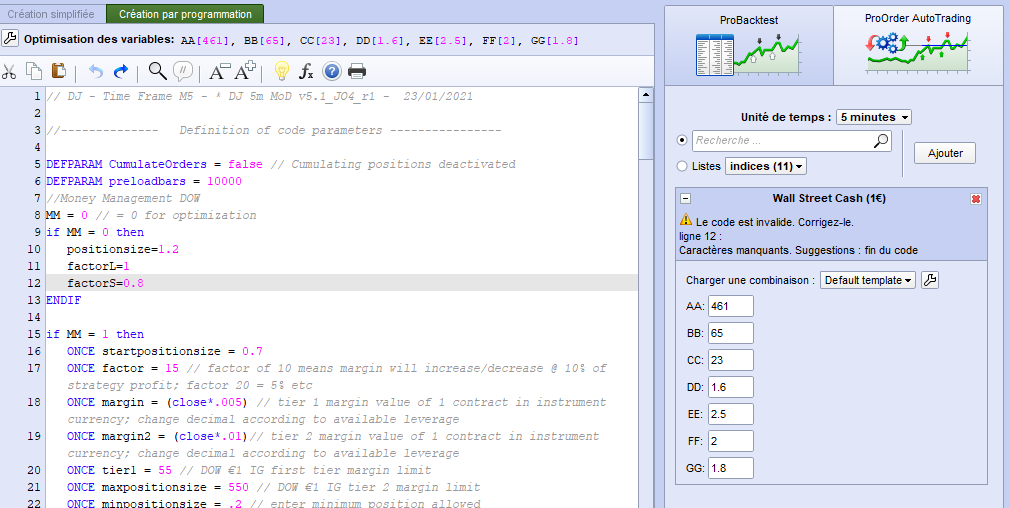1010x508 pixels.
Task: Print the code with printer icon
Action: (357, 71)
